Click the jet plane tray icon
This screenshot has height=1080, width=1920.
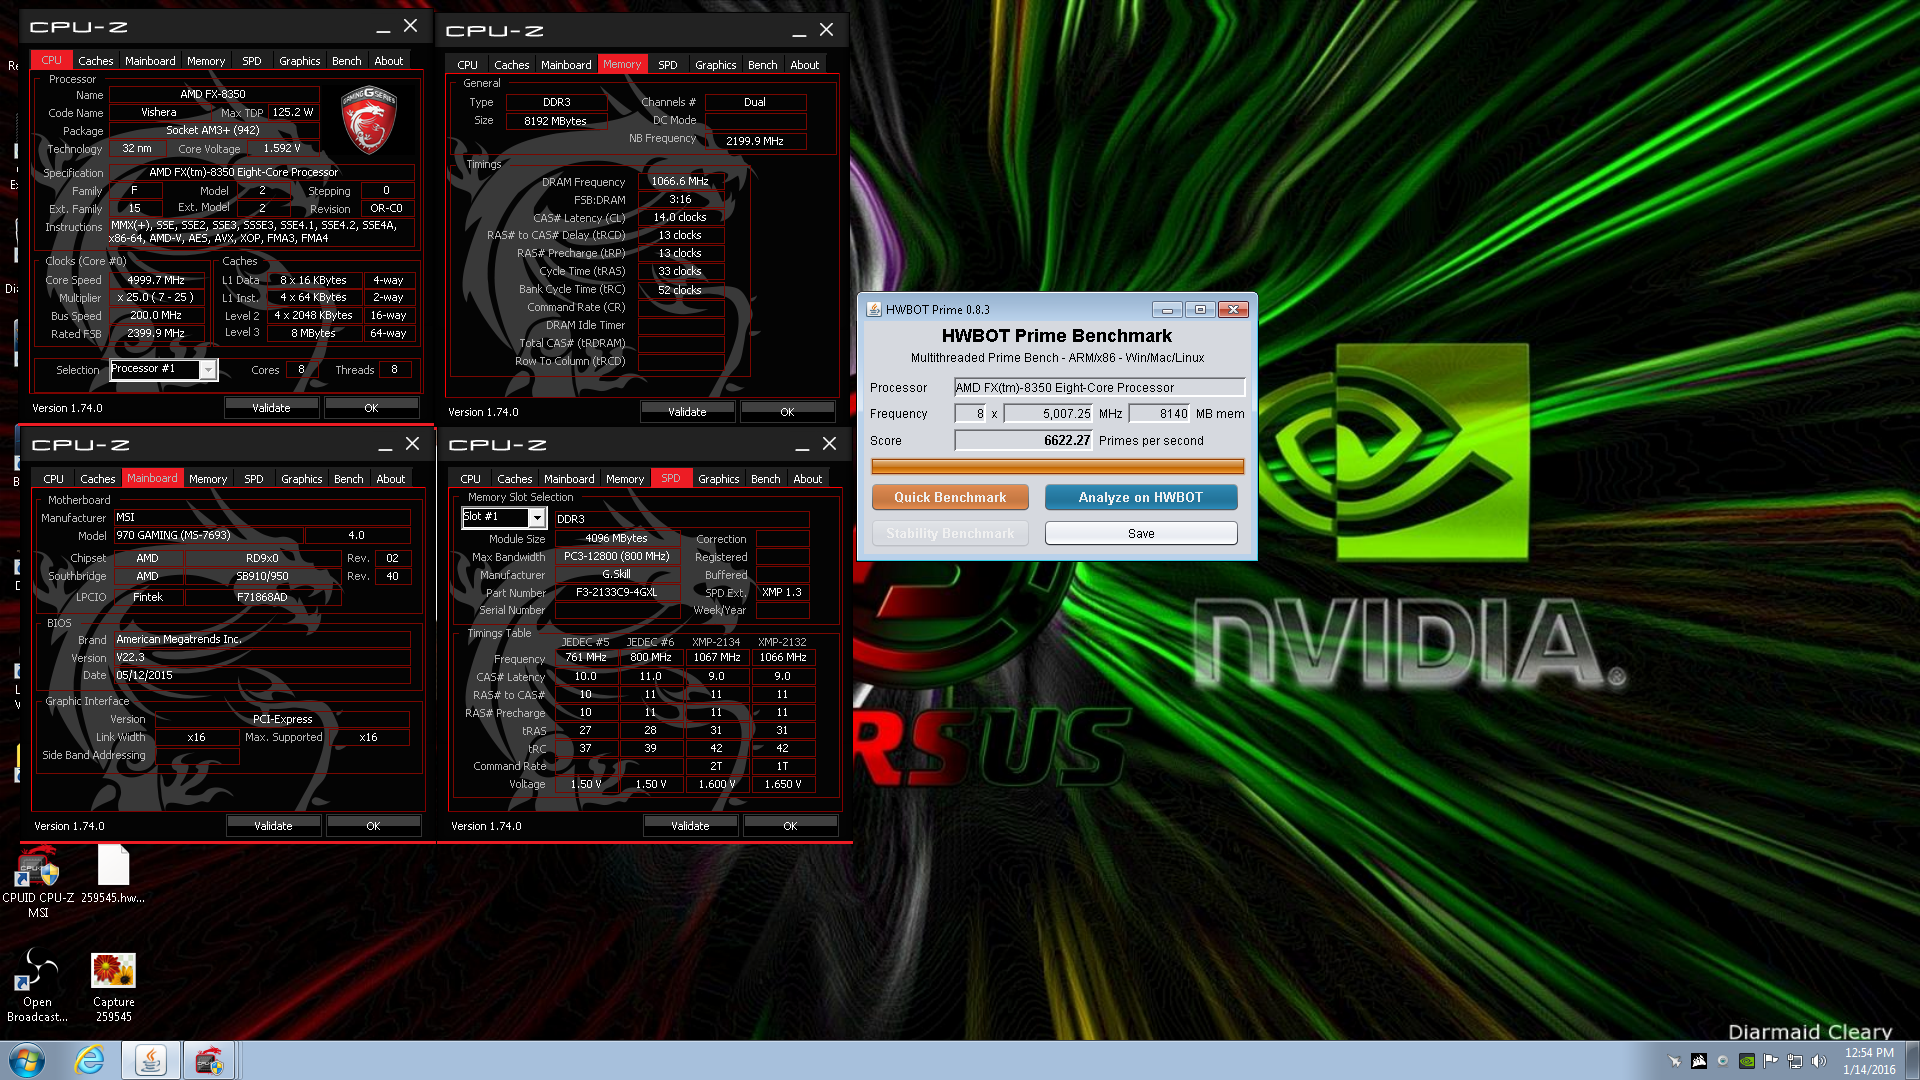point(1675,1061)
